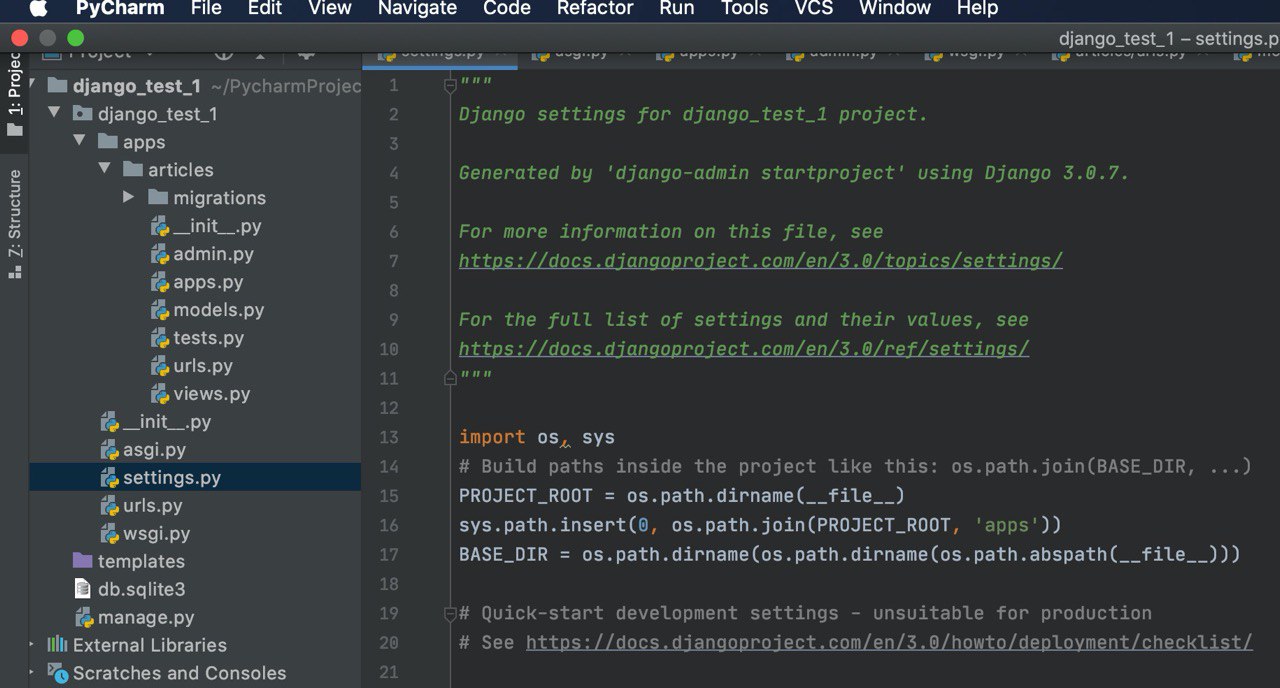This screenshot has width=1280, height=688.
Task: Click the views.py Python icon
Action: (x=160, y=394)
